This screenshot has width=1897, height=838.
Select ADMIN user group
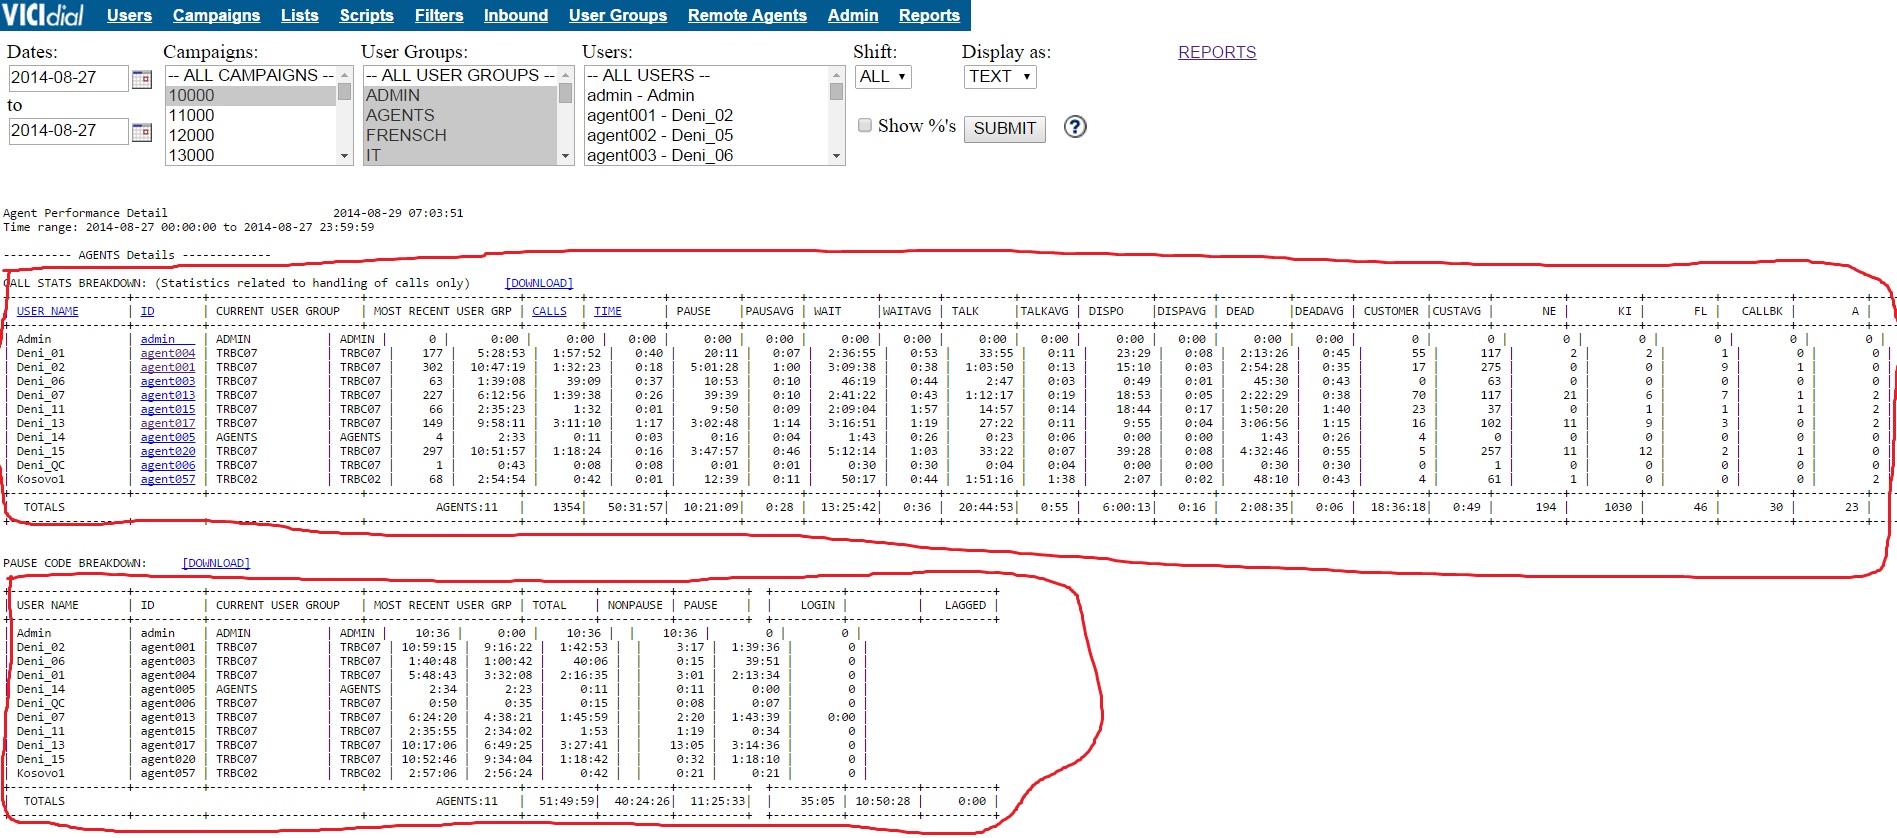460,96
